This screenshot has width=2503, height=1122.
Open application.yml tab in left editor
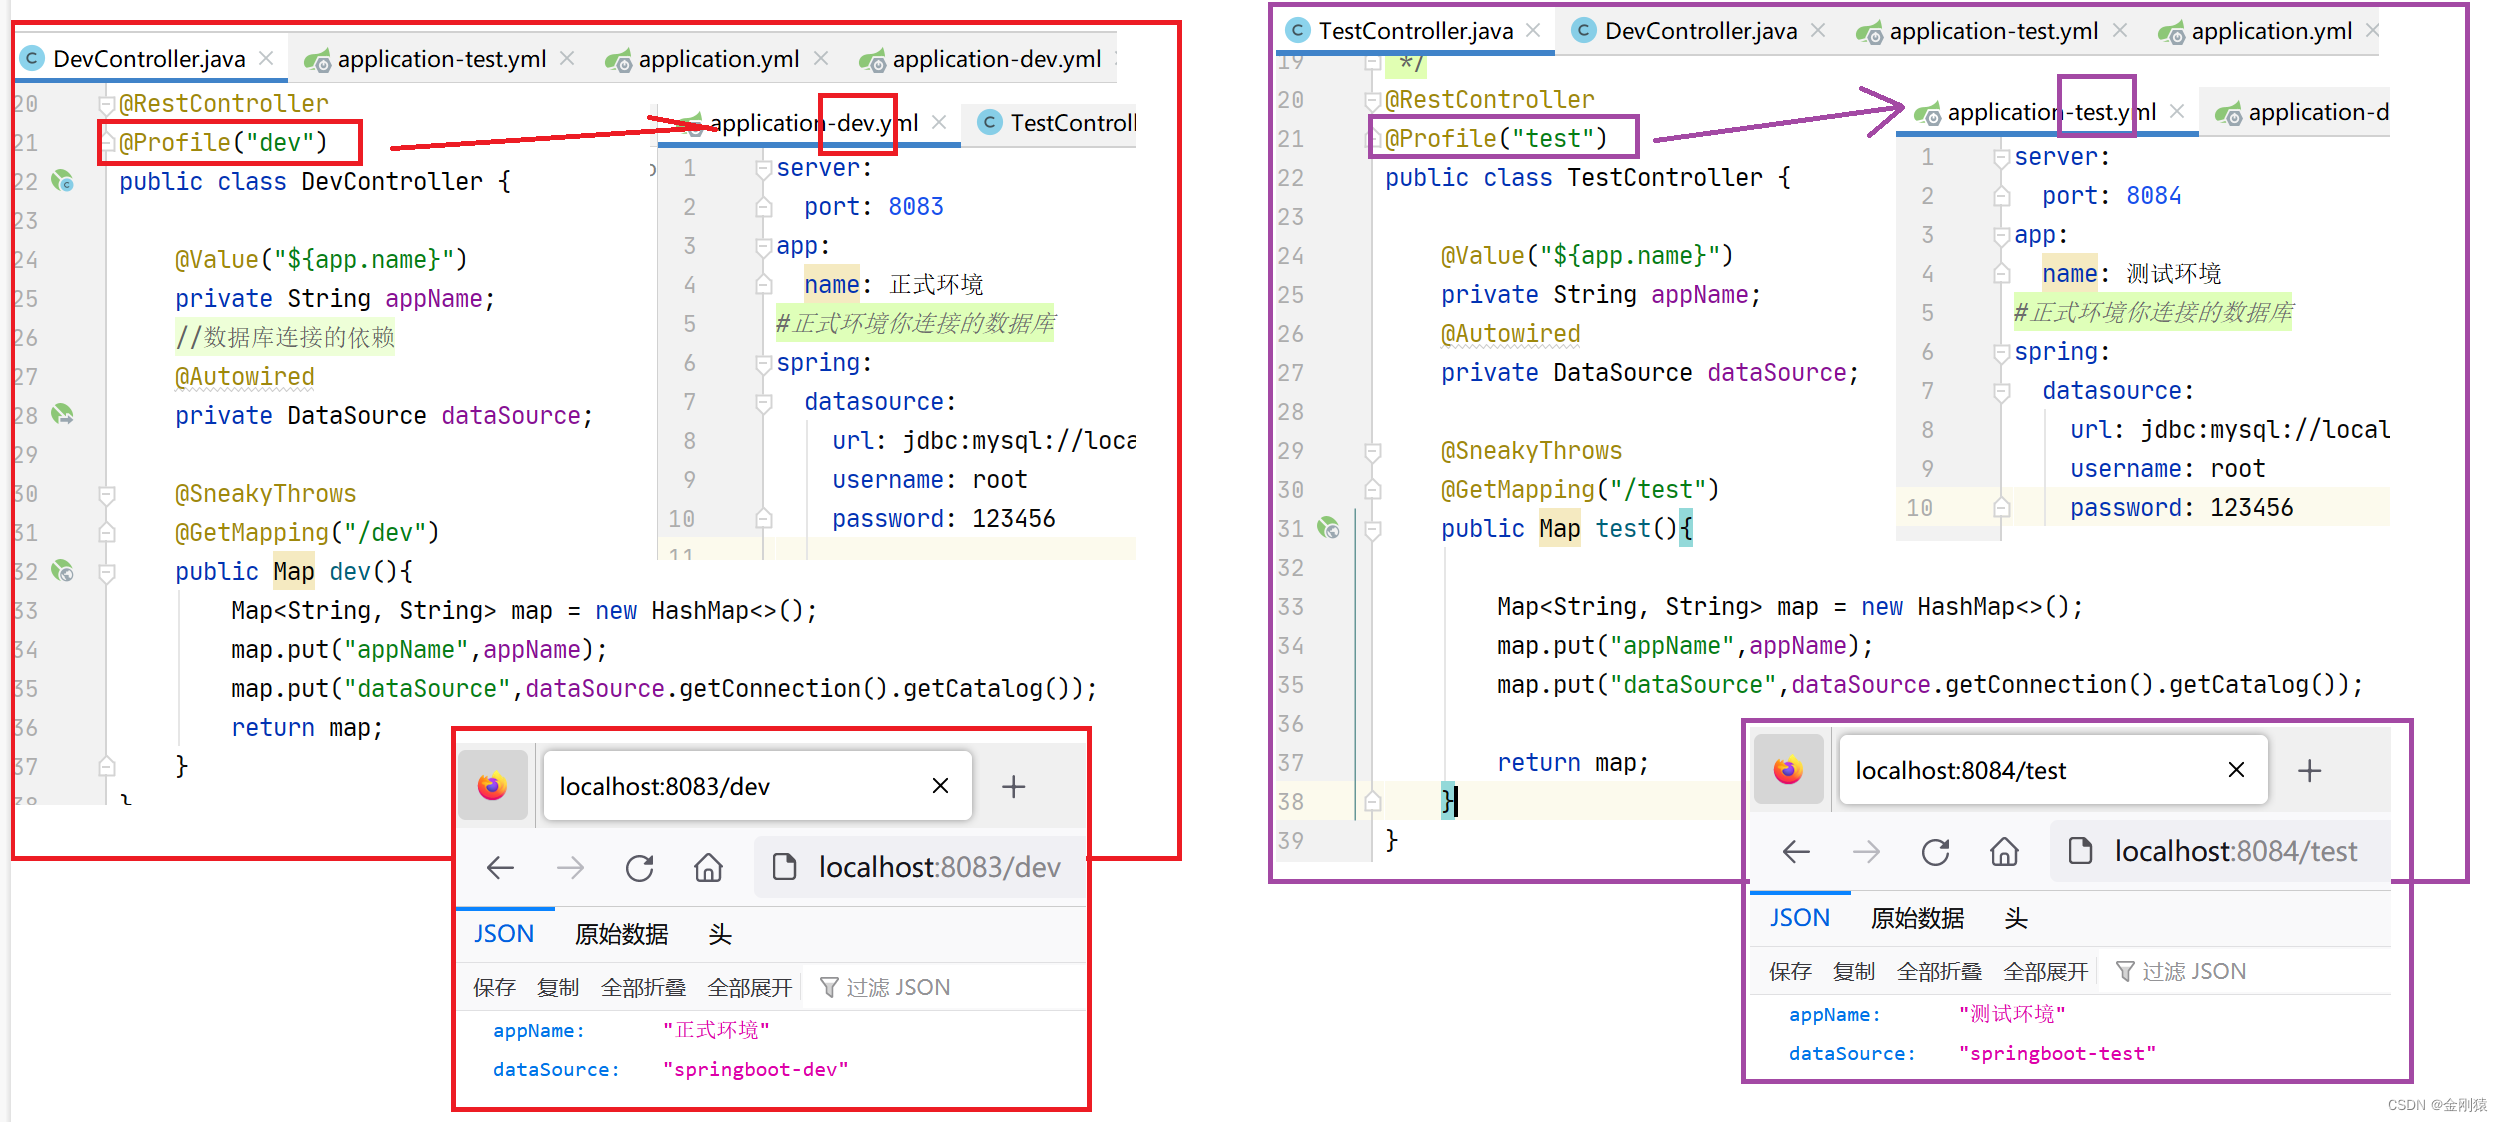coord(718,59)
